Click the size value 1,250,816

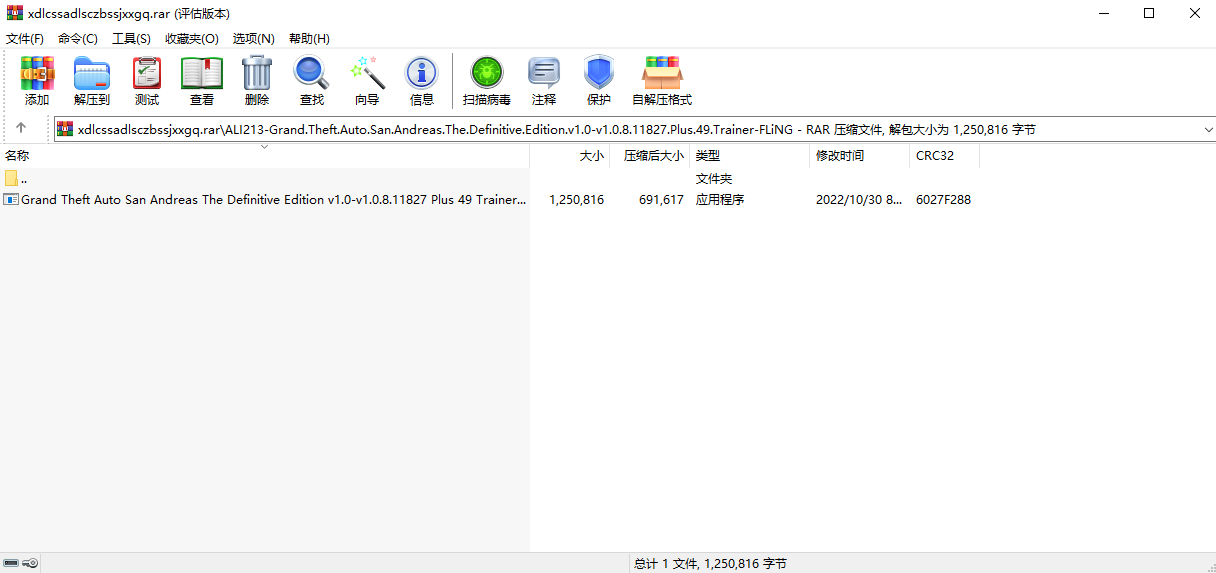click(x=576, y=199)
